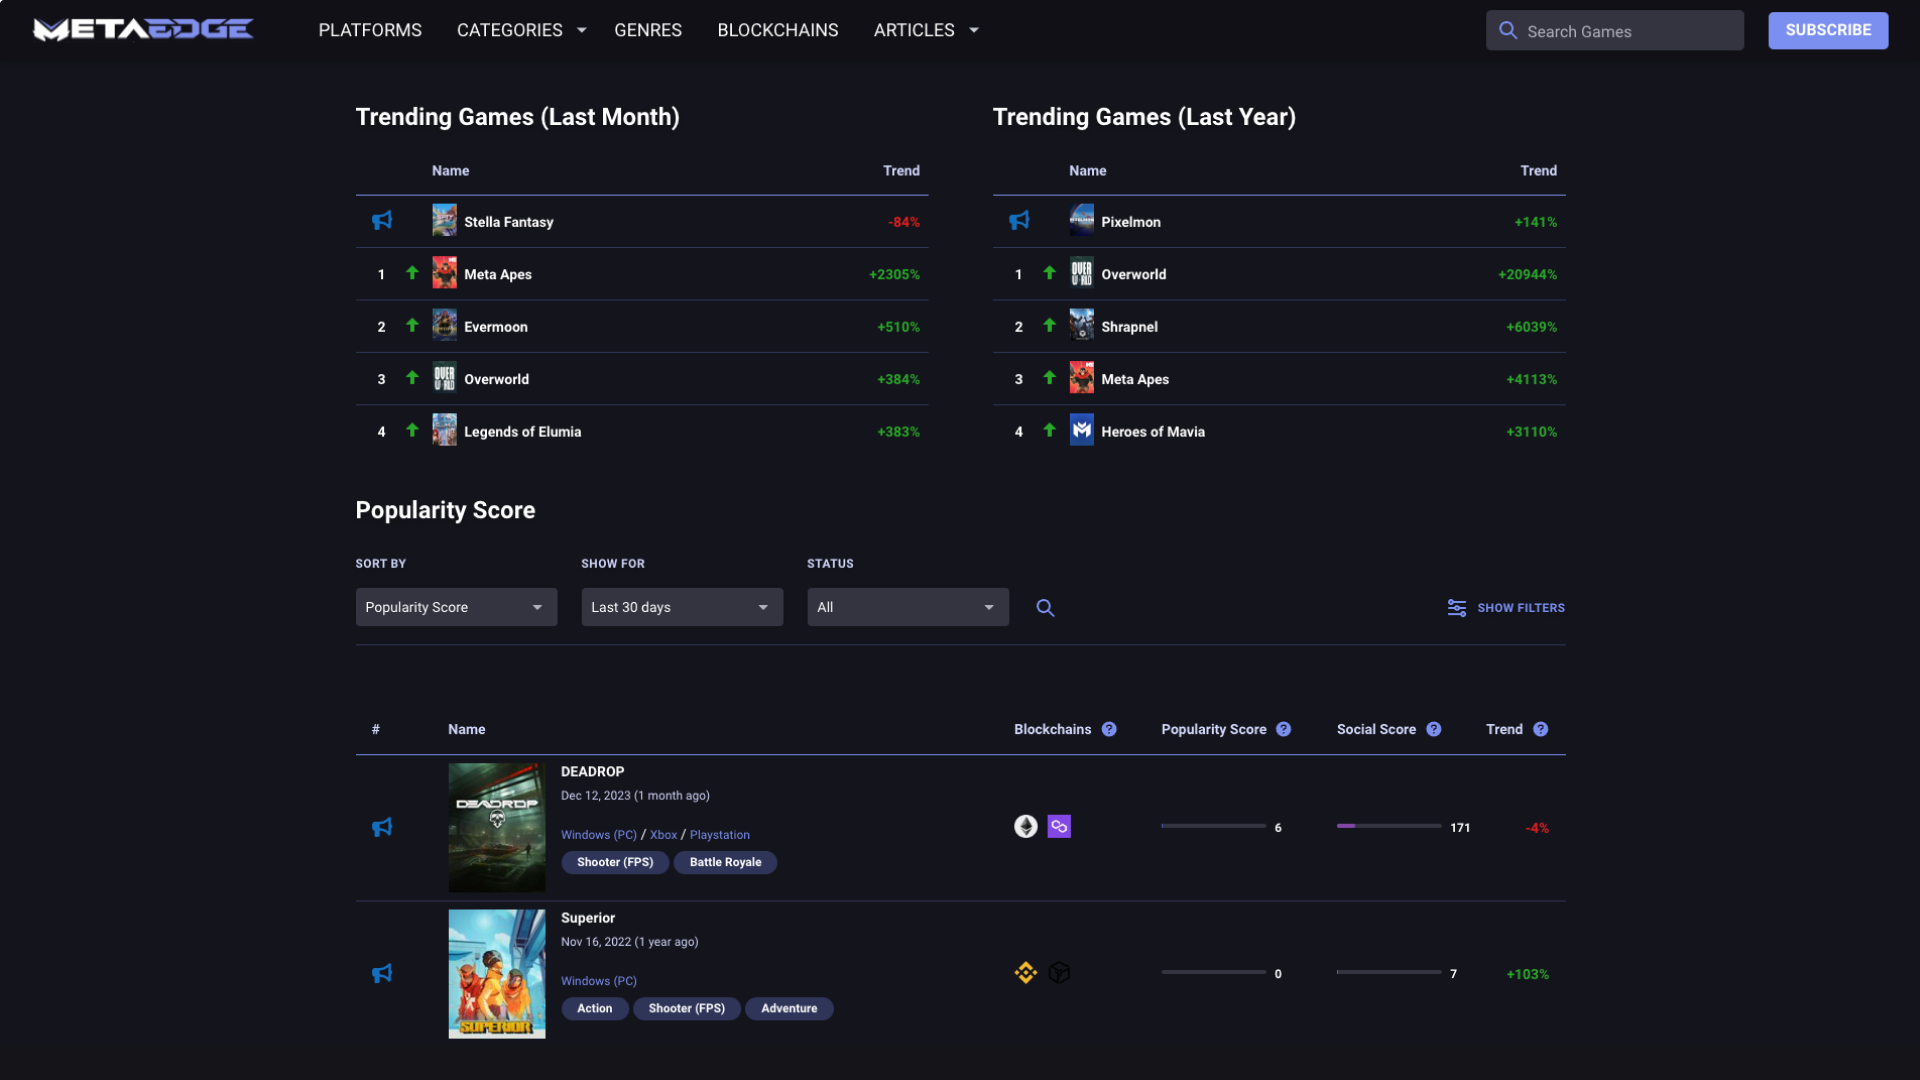Click the Overworld icon in Last Month list
This screenshot has width=1920, height=1080.
tap(444, 378)
